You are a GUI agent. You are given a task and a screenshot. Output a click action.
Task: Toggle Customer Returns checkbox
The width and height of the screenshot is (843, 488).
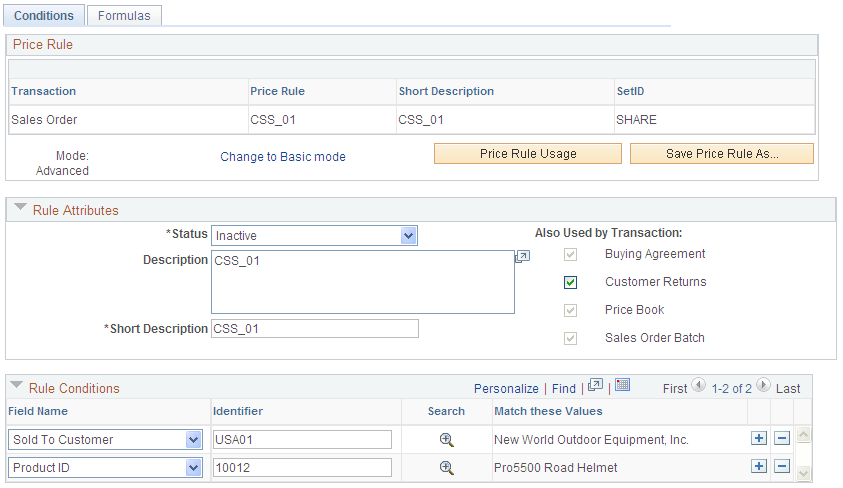point(570,282)
